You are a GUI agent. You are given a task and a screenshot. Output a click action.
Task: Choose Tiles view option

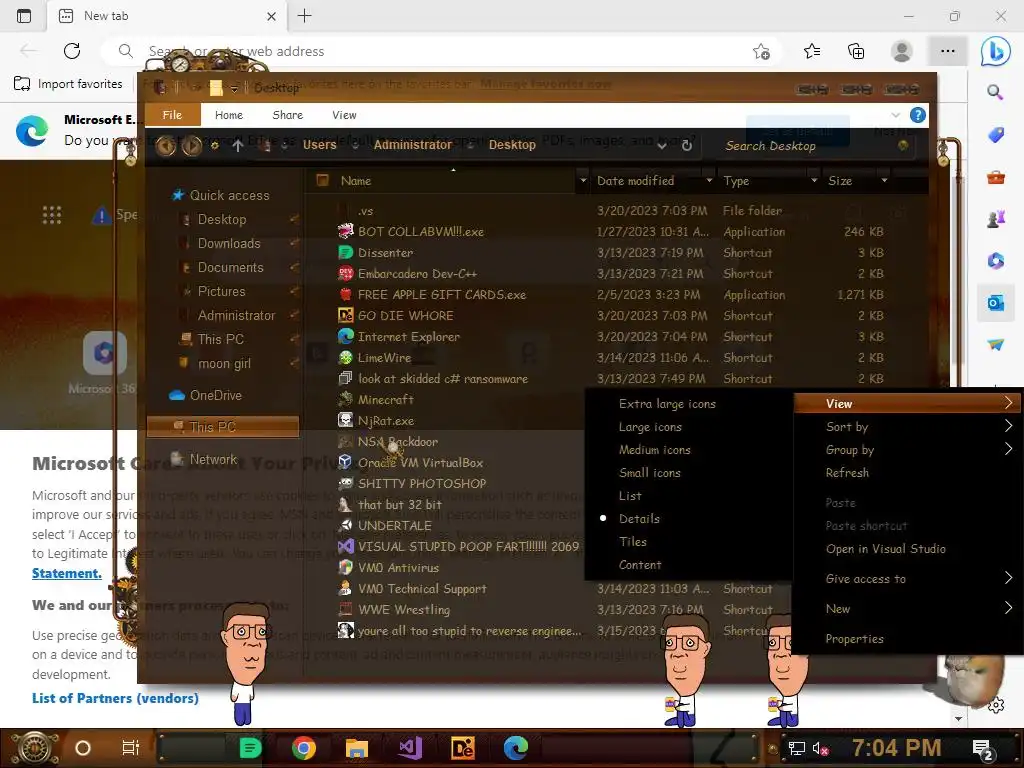[x=633, y=541]
